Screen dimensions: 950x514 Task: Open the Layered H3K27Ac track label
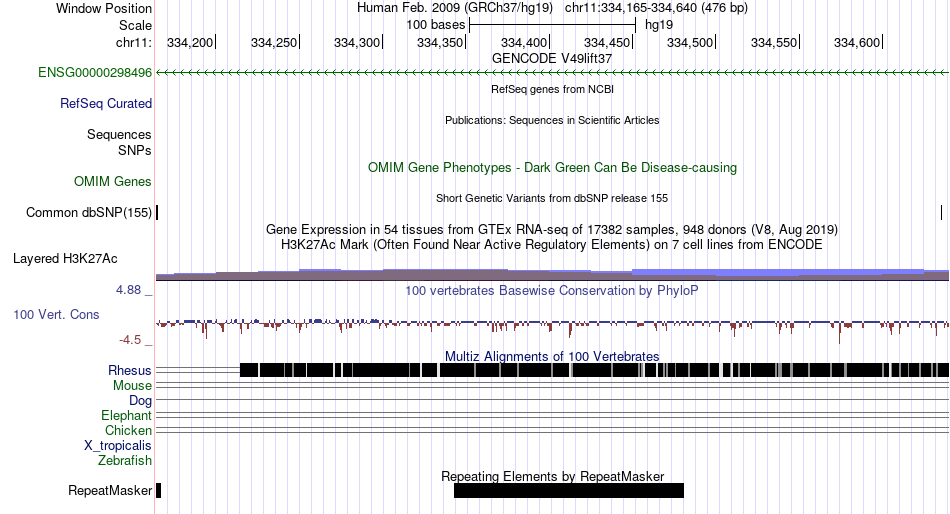[x=65, y=259]
